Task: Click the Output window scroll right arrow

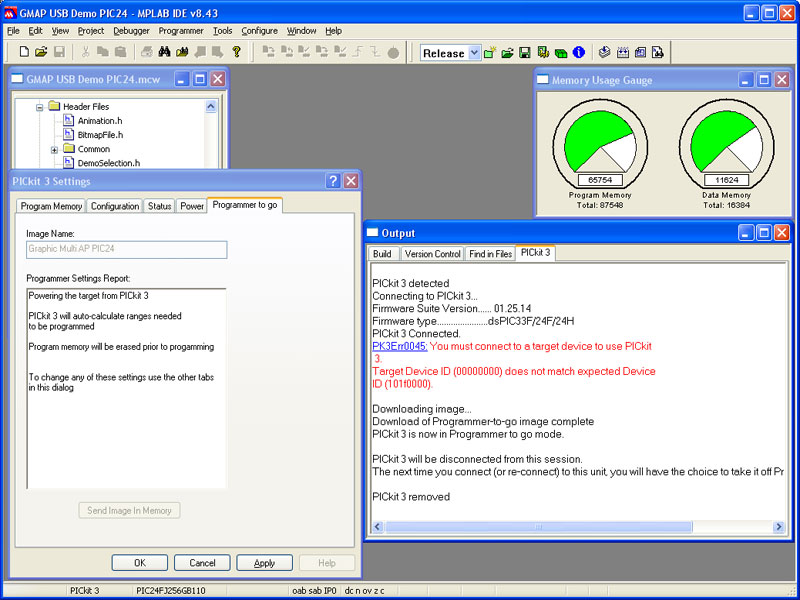Action: click(779, 527)
